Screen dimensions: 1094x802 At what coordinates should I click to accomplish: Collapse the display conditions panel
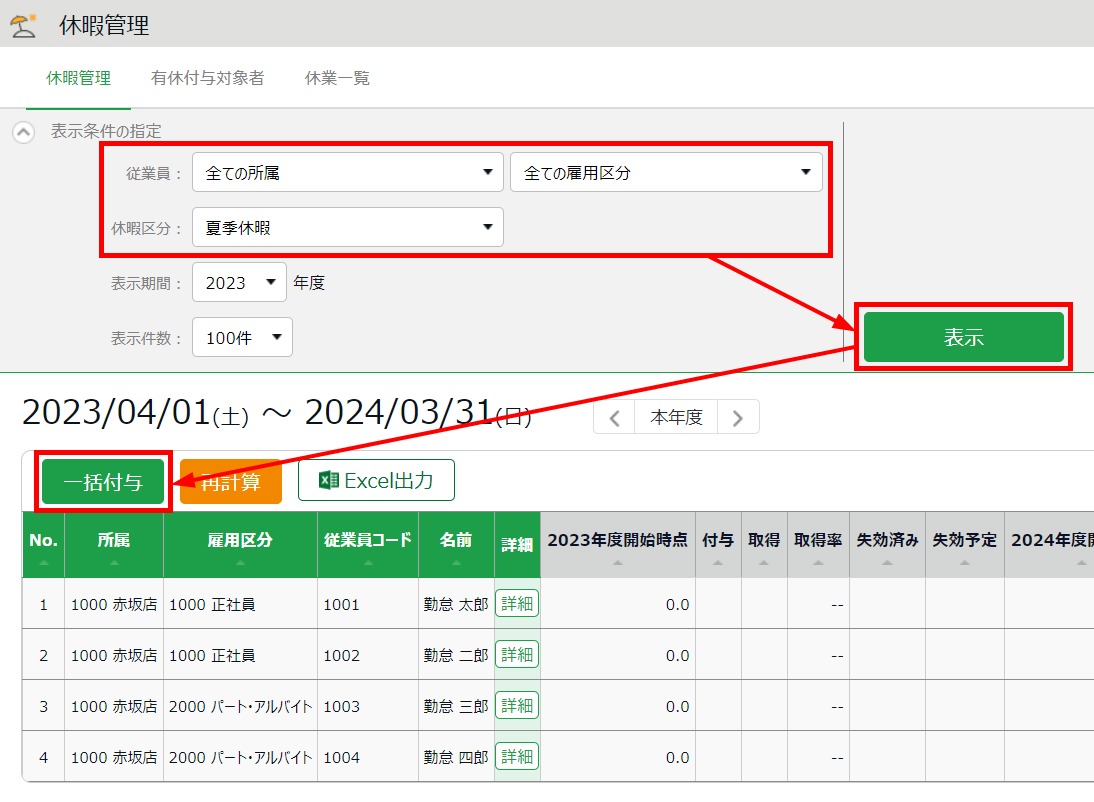[24, 131]
